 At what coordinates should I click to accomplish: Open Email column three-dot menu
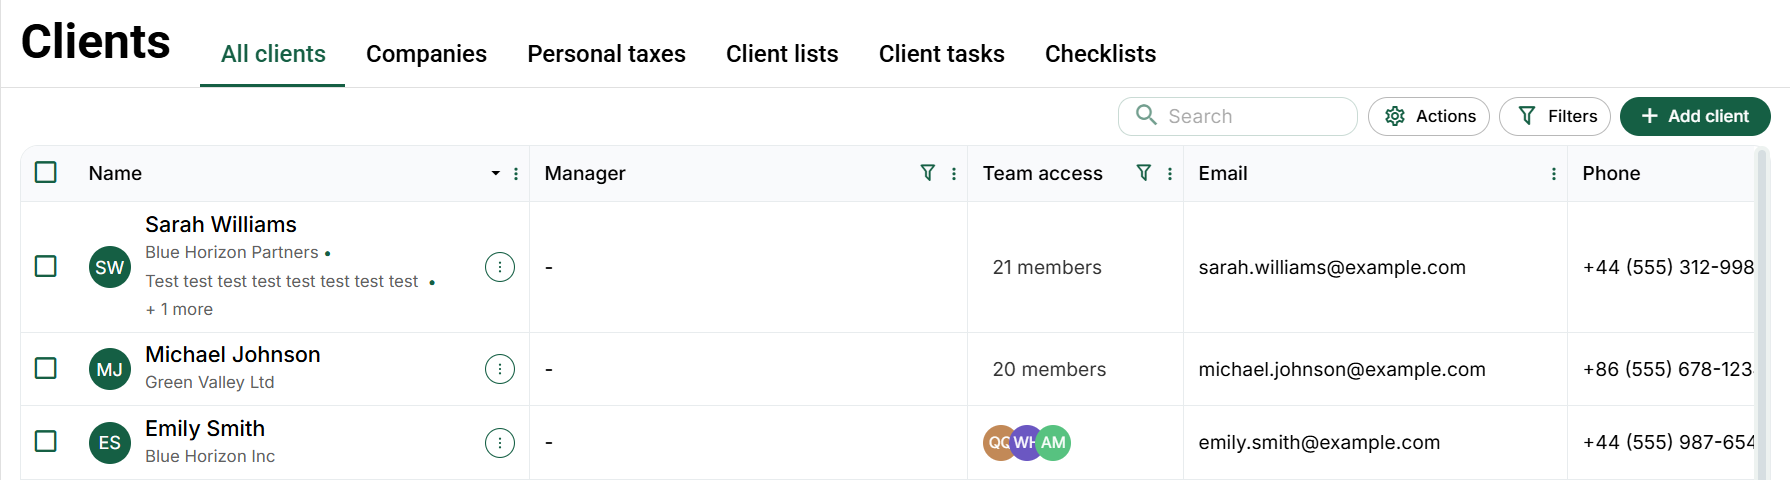1554,173
